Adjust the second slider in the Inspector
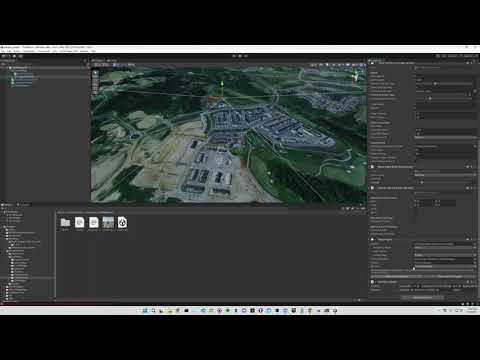This screenshot has width=480, height=360. [430, 99]
